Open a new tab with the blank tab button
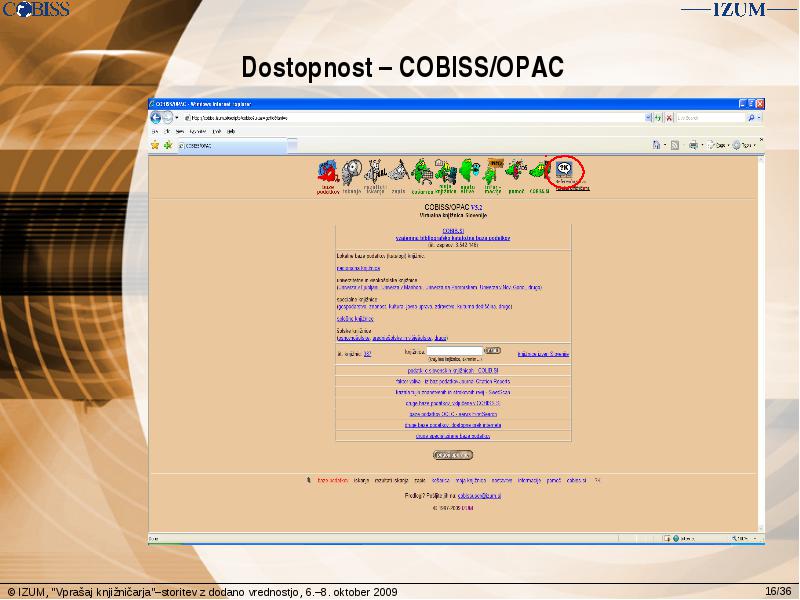Screen dimensions: 800x600 pyautogui.click(x=292, y=145)
